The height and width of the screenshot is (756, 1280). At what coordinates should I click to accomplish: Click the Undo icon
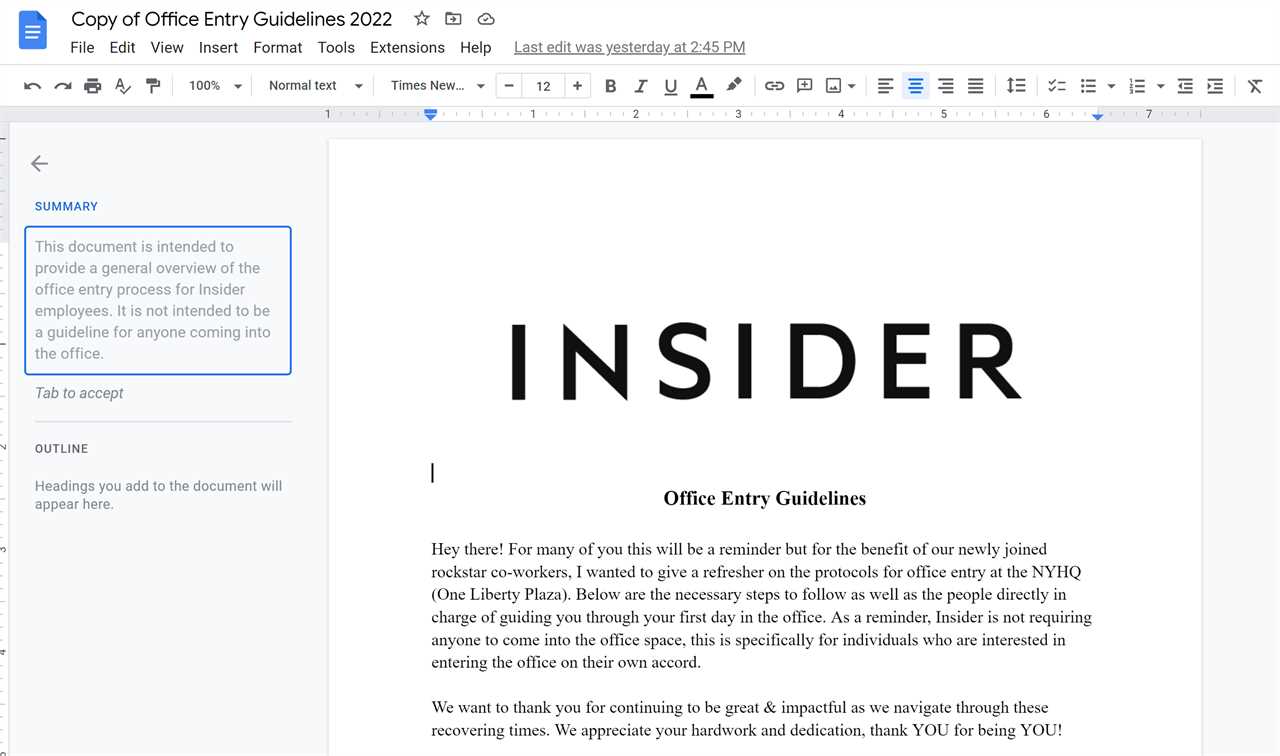click(x=32, y=86)
